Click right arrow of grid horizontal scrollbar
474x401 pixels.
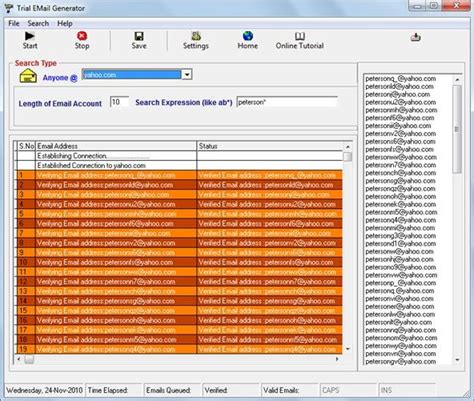pos(337,359)
